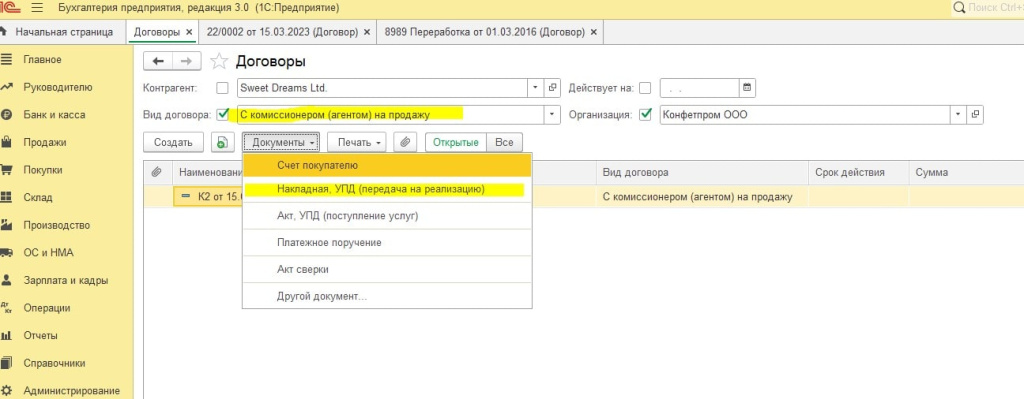This screenshot has width=1024, height=399.
Task: Expand the Организация dropdown arrow
Action: [958, 115]
